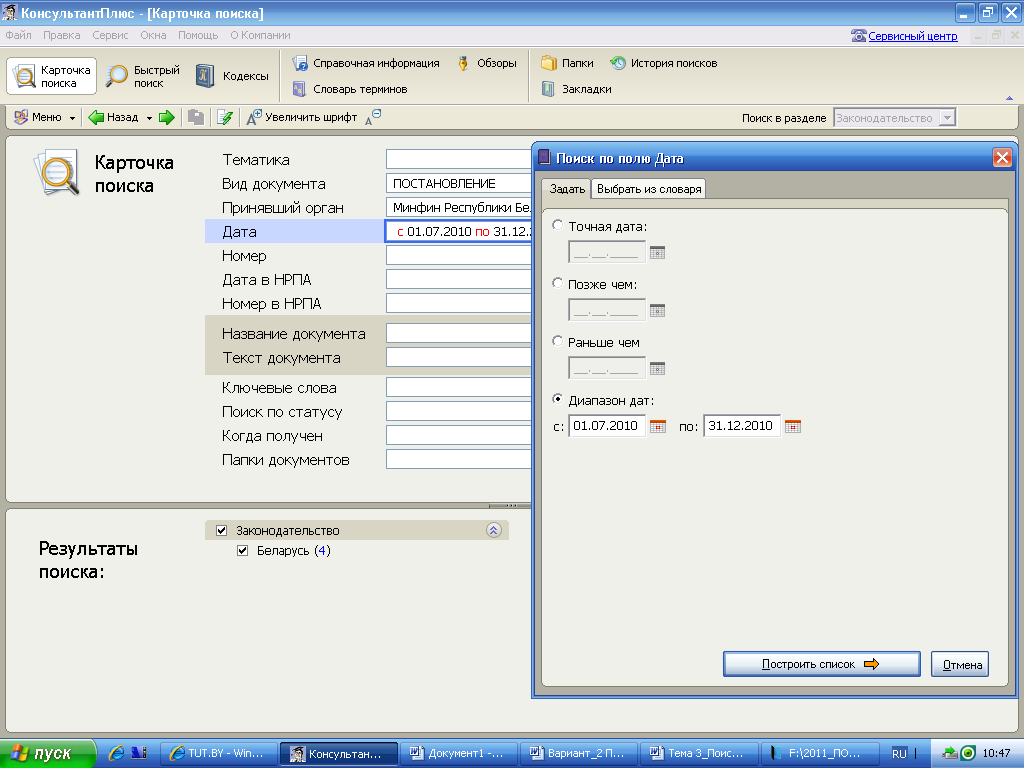Click the document edit icon in toolbar
Viewport: 1024px width, 768px height.
click(x=225, y=118)
